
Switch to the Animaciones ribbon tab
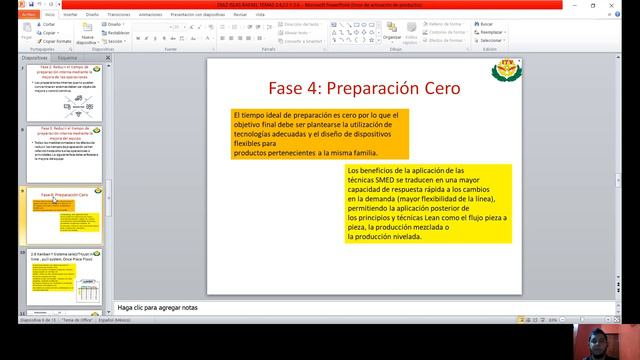151,14
